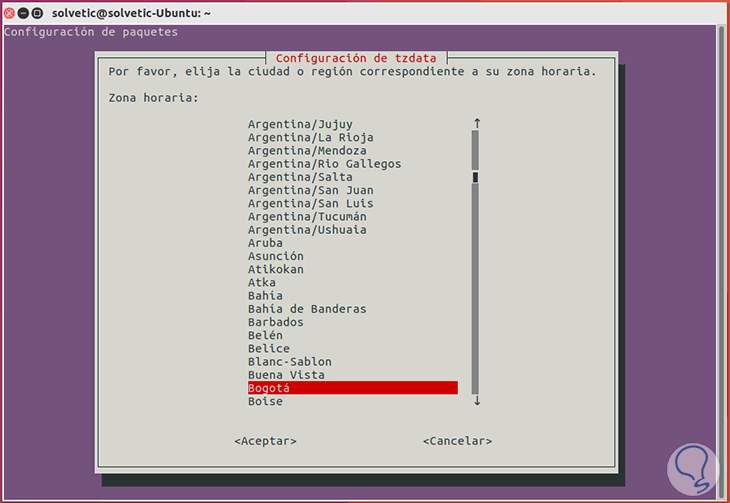Select Asunción time zone

point(276,256)
